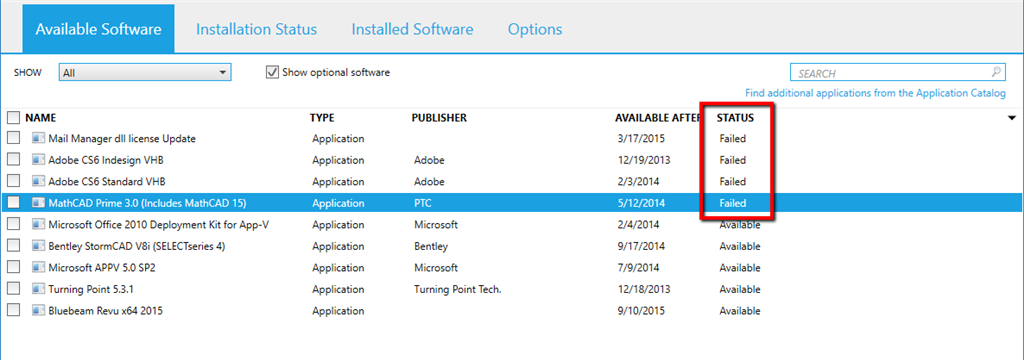Click the MathCAD Prime 3.0 application icon
The width and height of the screenshot is (1024, 360).
click(38, 203)
